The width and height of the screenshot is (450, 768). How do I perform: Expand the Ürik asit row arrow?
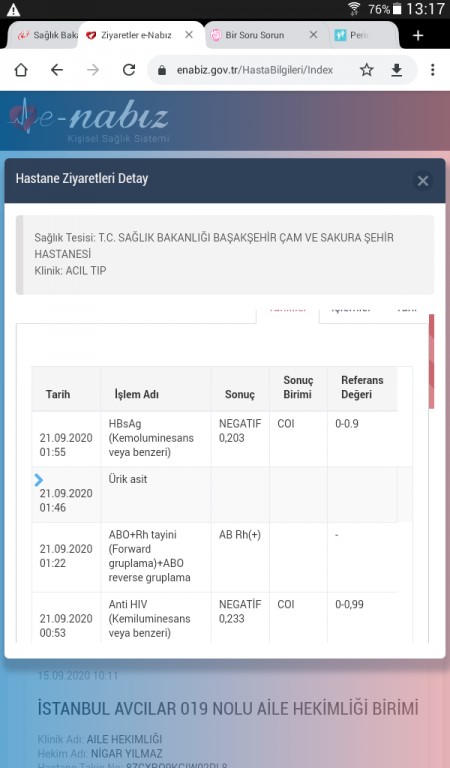39,480
